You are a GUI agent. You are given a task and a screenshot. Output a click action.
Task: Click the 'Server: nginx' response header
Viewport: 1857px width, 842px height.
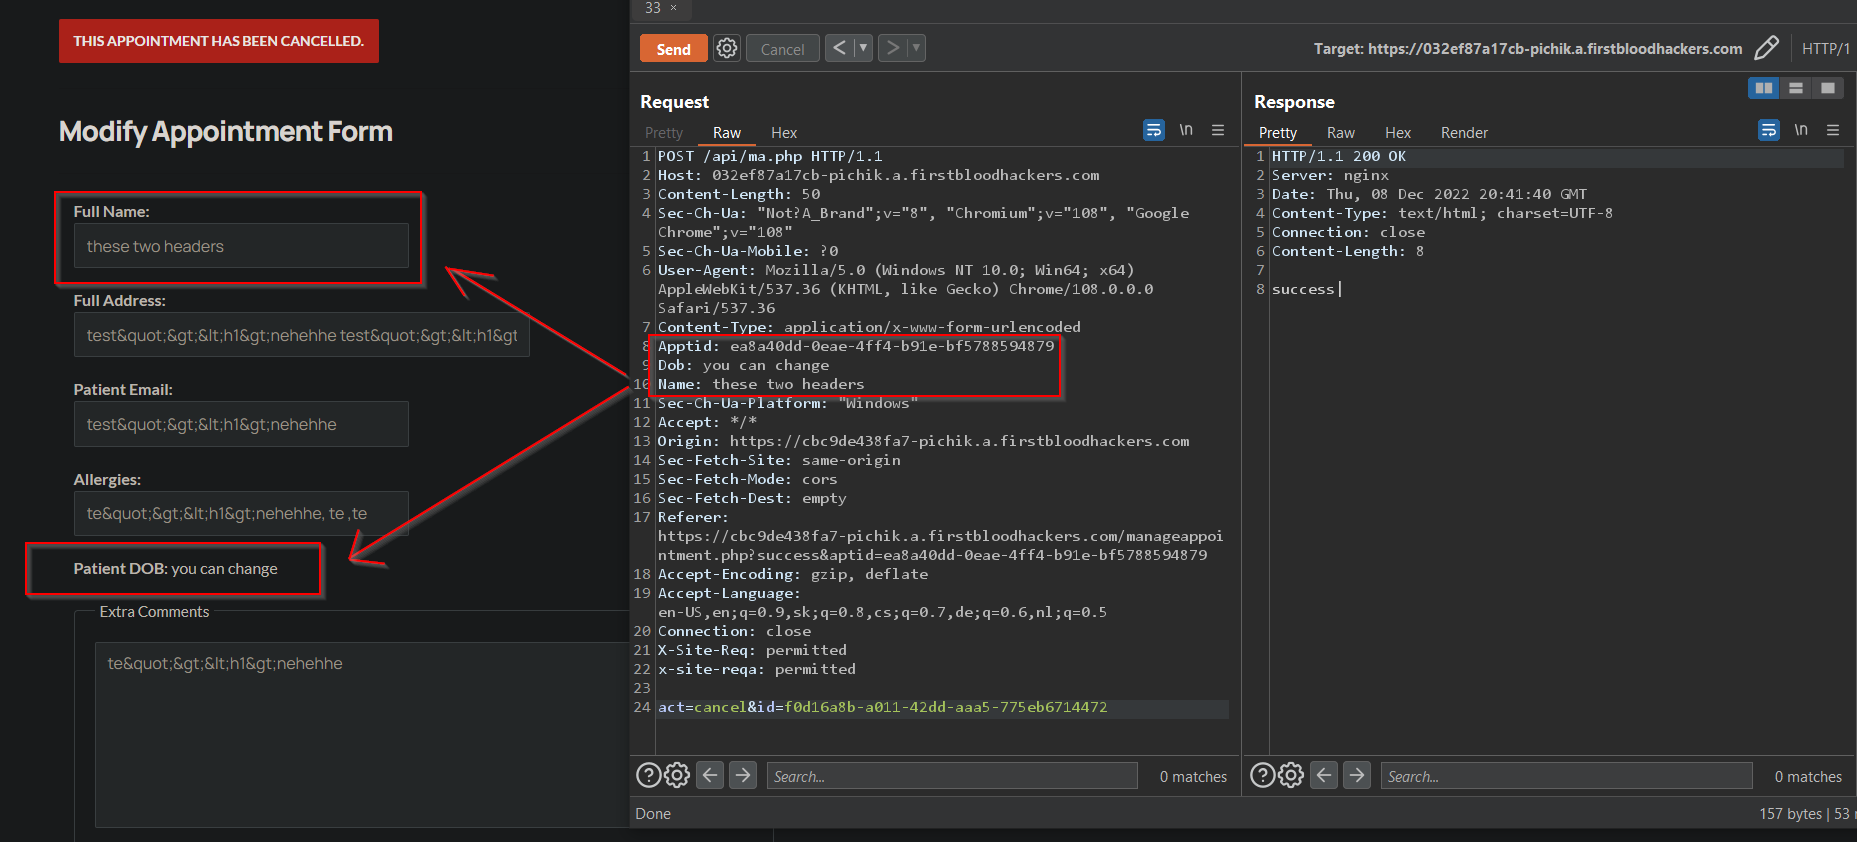point(1330,175)
